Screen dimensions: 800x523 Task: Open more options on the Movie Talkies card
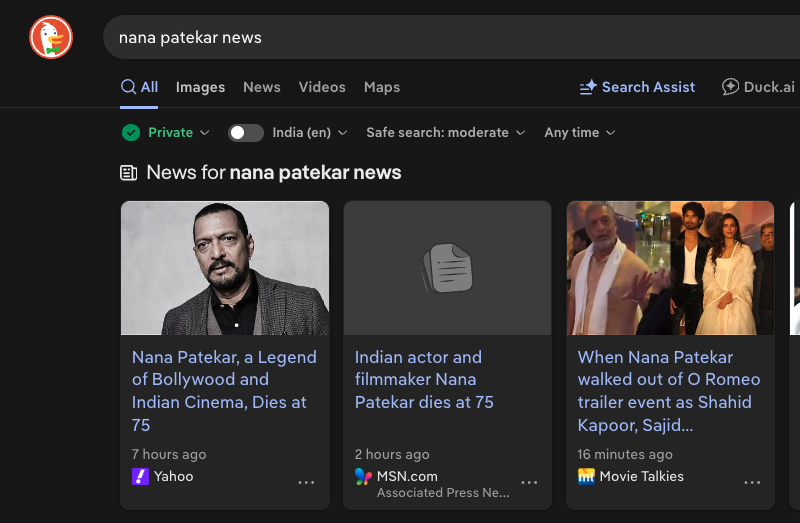(x=752, y=482)
